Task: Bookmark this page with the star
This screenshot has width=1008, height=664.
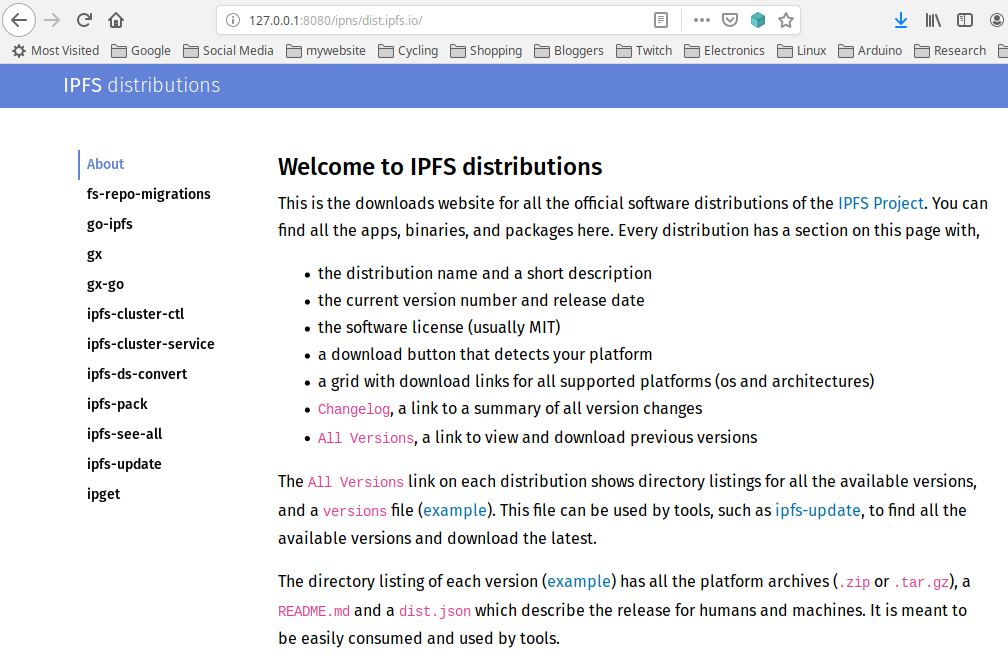Action: tap(786, 21)
